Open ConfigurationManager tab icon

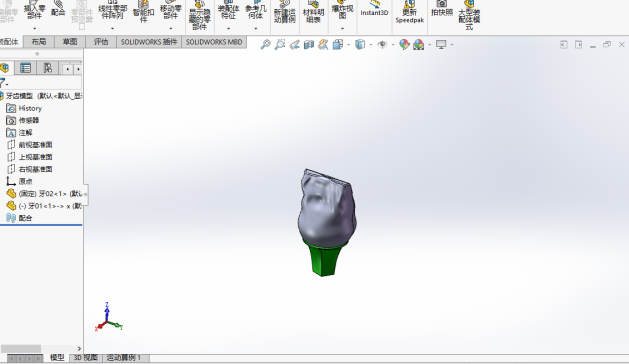(48, 68)
